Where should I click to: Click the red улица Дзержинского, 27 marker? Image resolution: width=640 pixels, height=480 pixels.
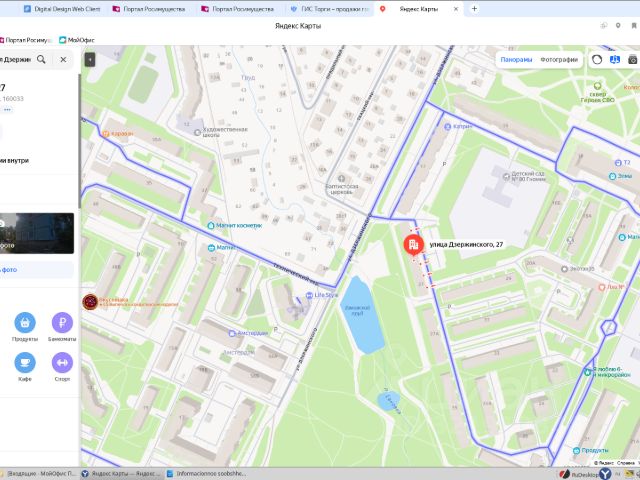click(413, 244)
